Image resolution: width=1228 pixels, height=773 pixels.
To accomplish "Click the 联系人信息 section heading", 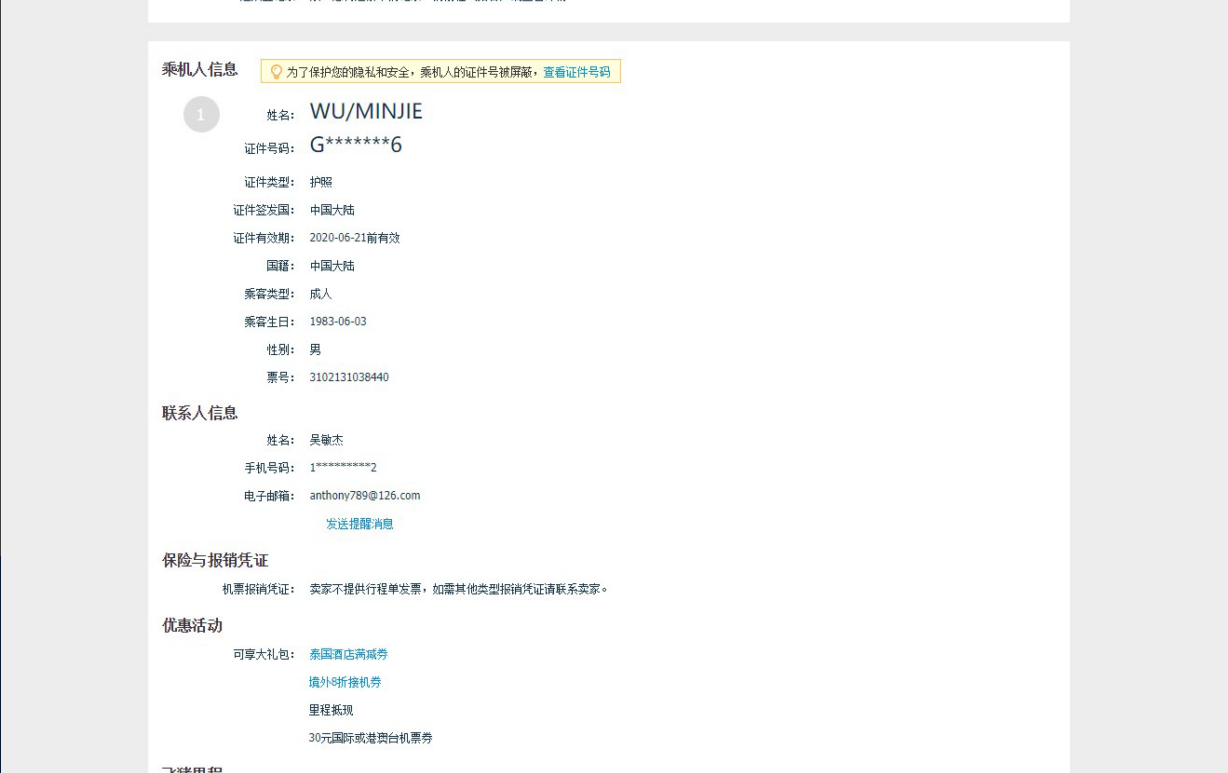I will [200, 413].
